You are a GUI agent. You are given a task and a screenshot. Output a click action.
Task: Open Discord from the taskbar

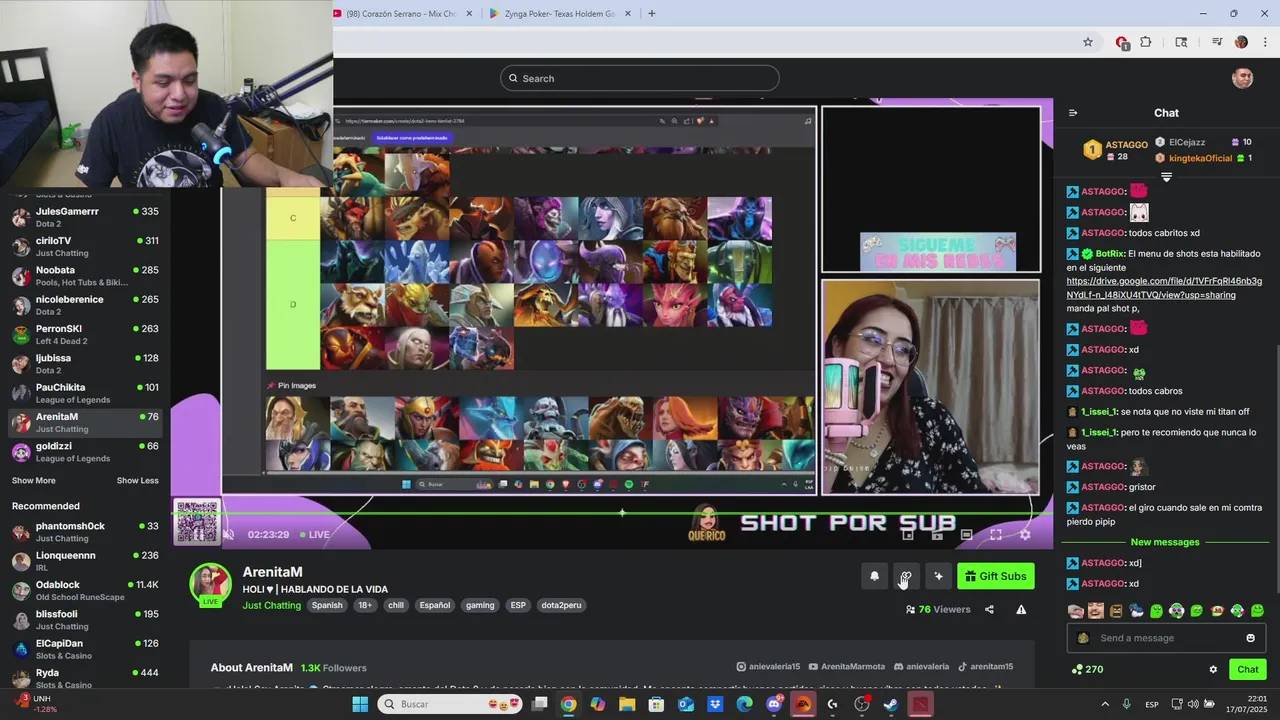click(x=774, y=704)
